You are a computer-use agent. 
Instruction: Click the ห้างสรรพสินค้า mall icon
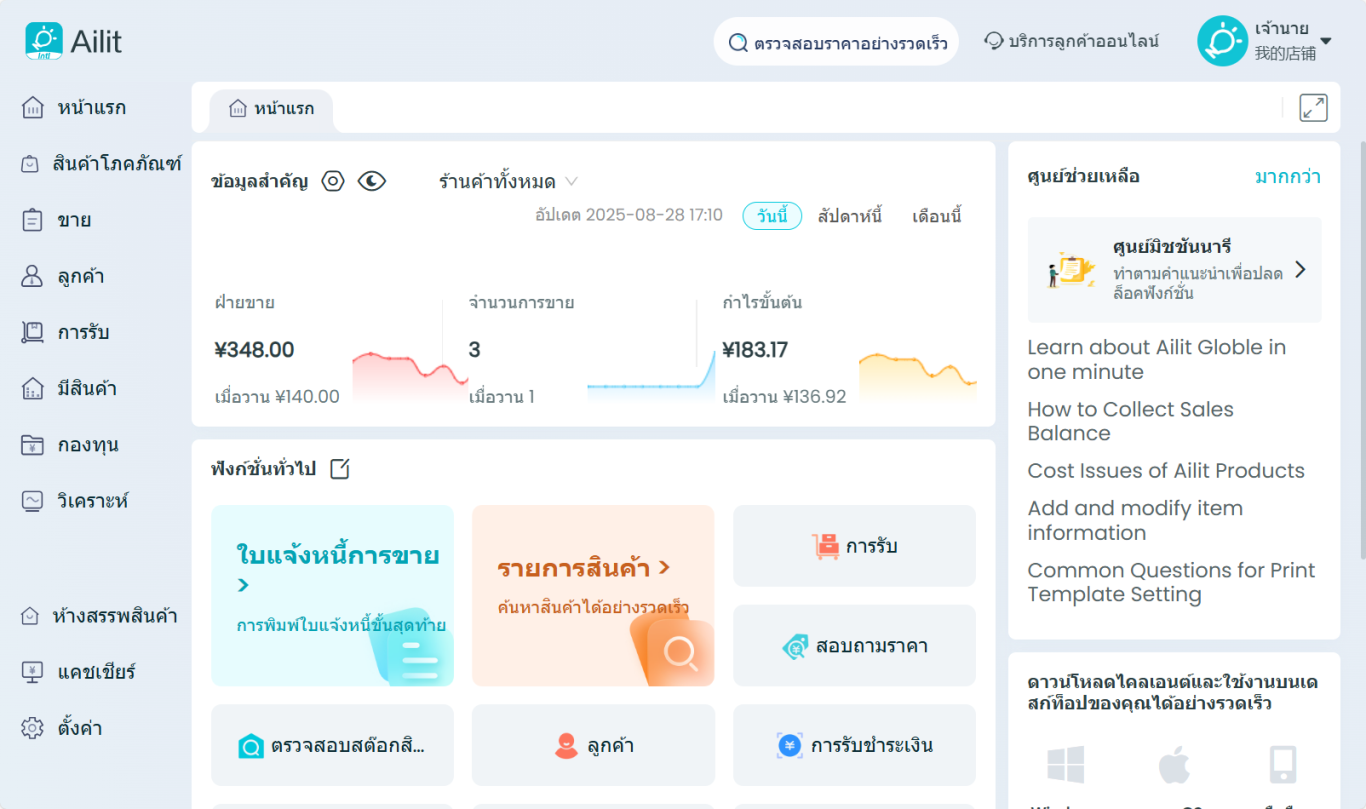30,616
